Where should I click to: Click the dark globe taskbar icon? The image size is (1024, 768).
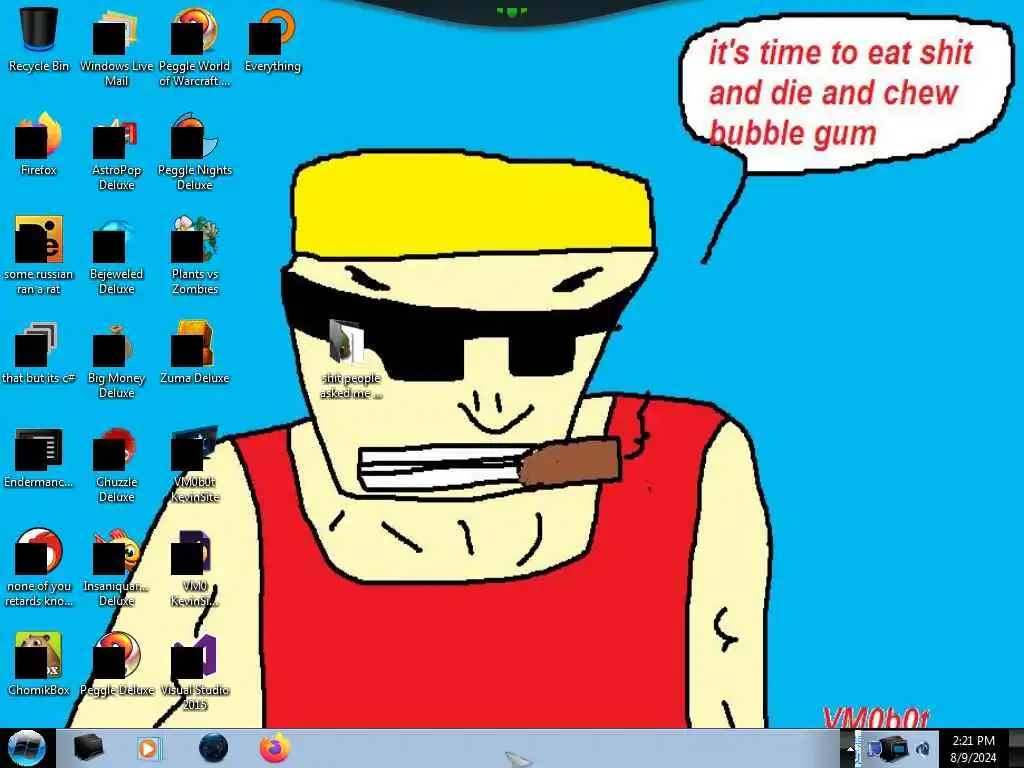[213, 748]
